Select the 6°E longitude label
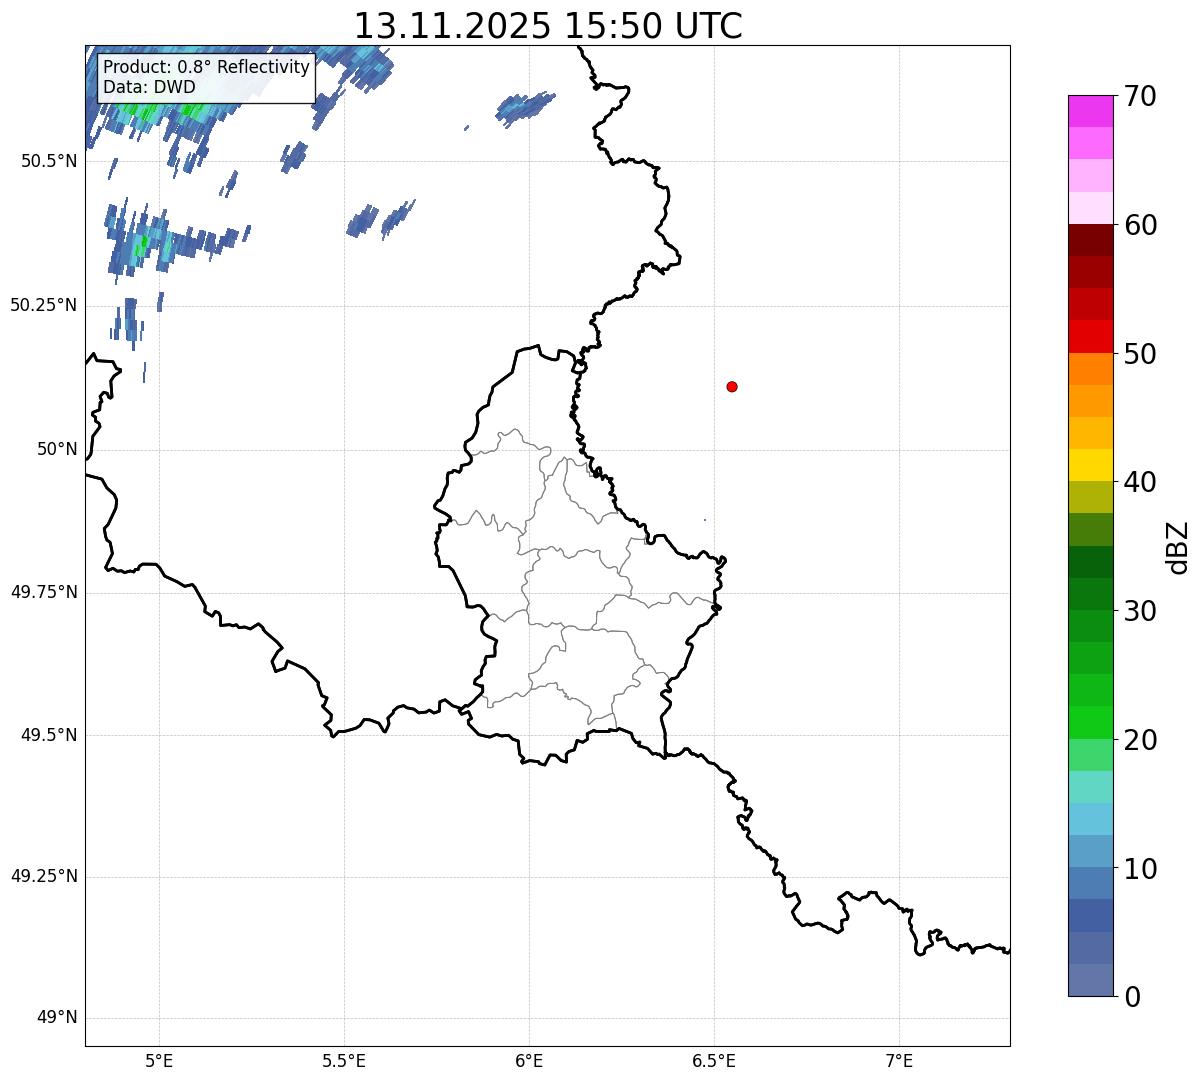The width and height of the screenshot is (1202, 1081). [x=529, y=1060]
